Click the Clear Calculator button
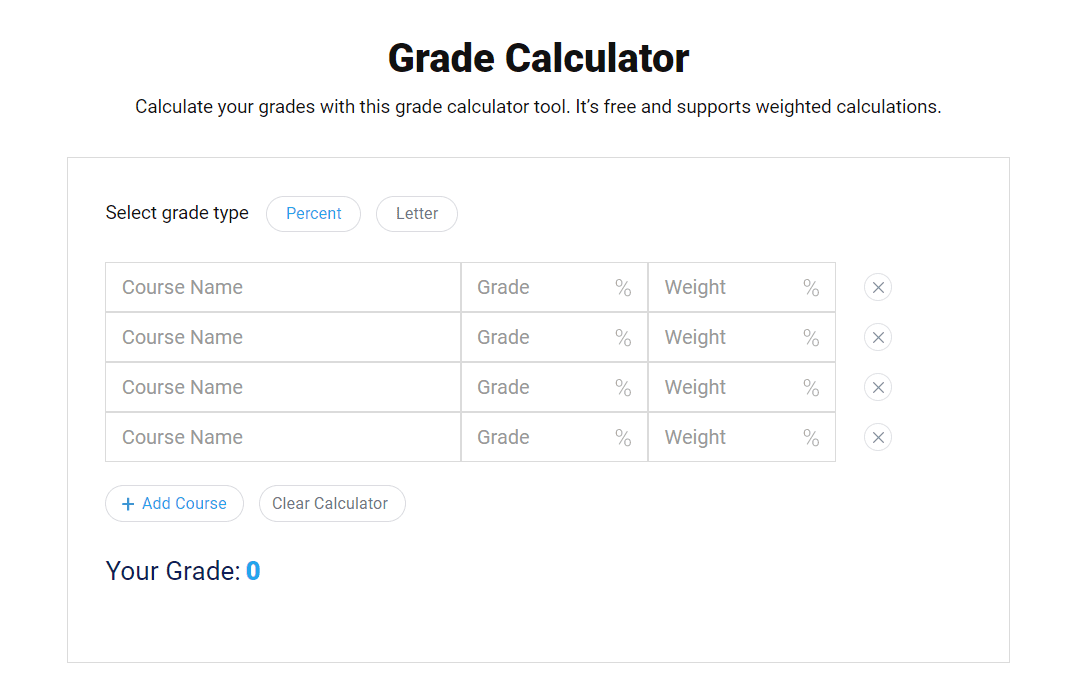 click(332, 503)
